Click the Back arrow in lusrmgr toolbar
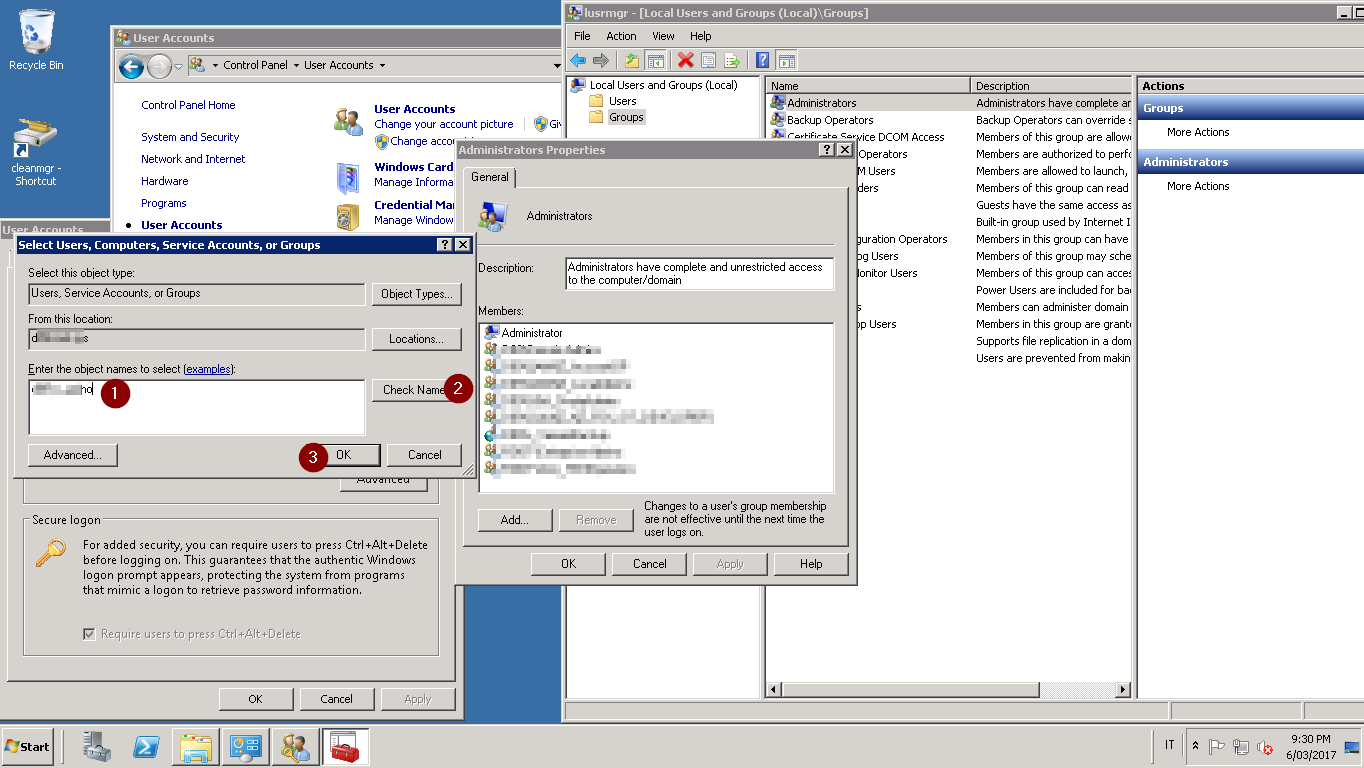 (578, 60)
